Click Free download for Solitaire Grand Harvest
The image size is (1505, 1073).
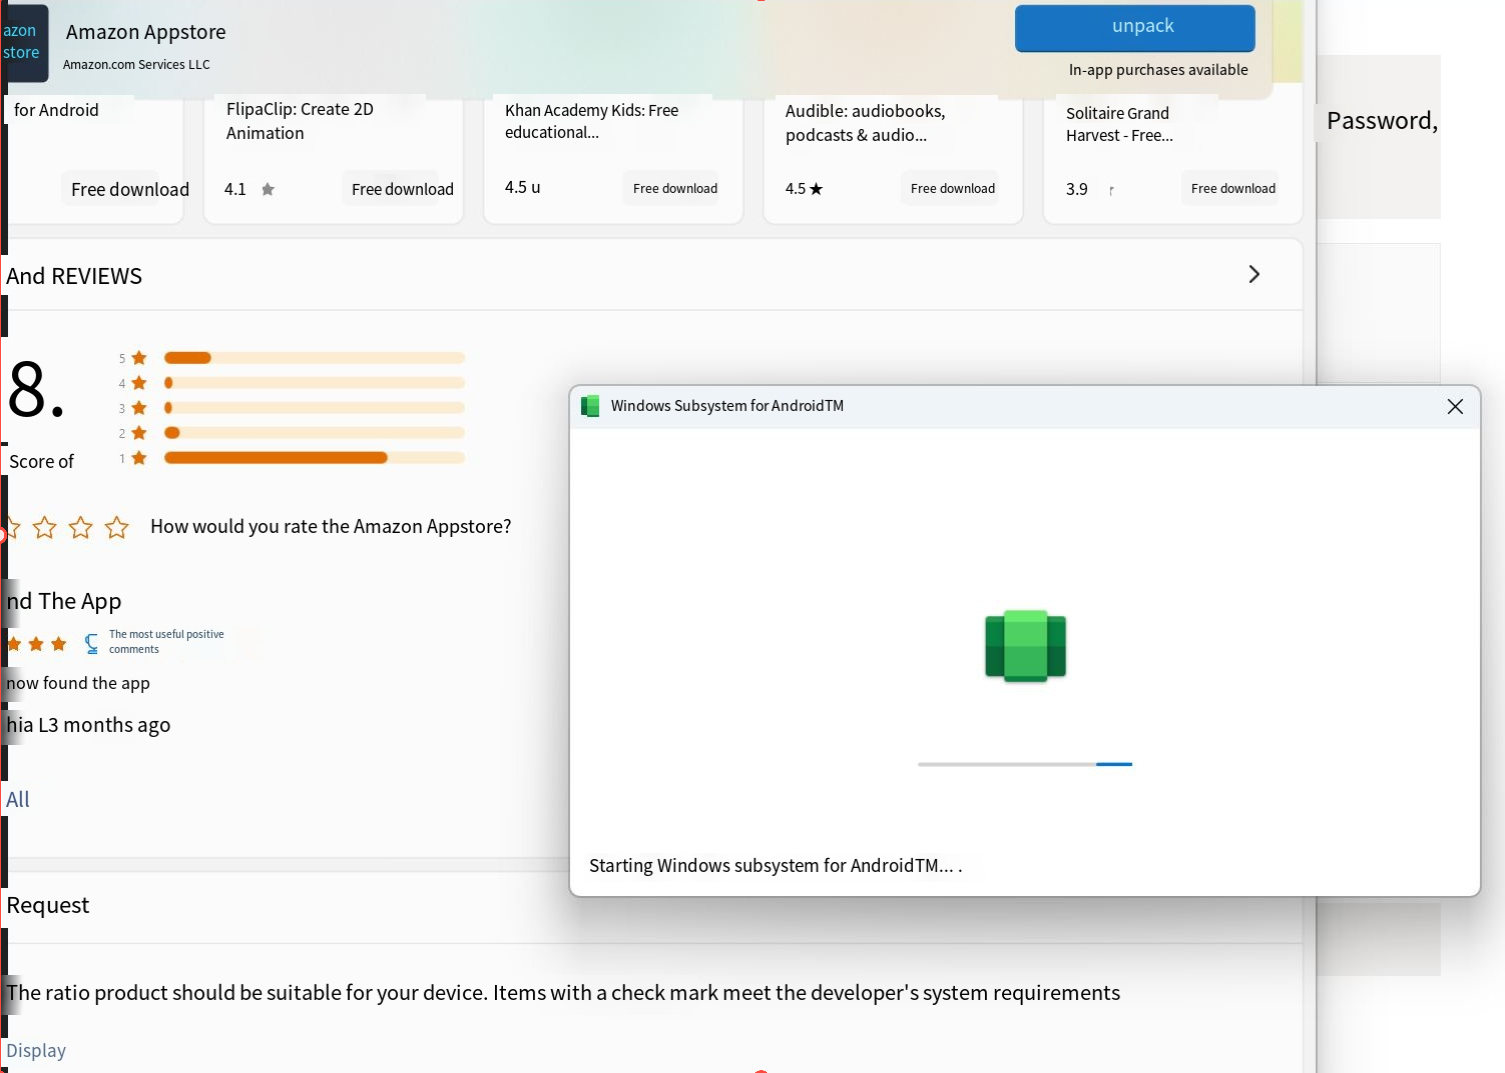click(1233, 188)
